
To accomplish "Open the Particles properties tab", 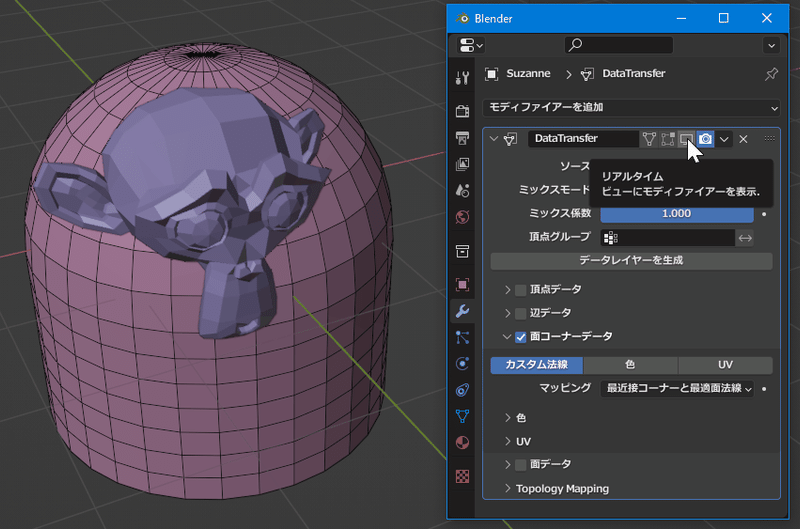I will click(x=462, y=337).
